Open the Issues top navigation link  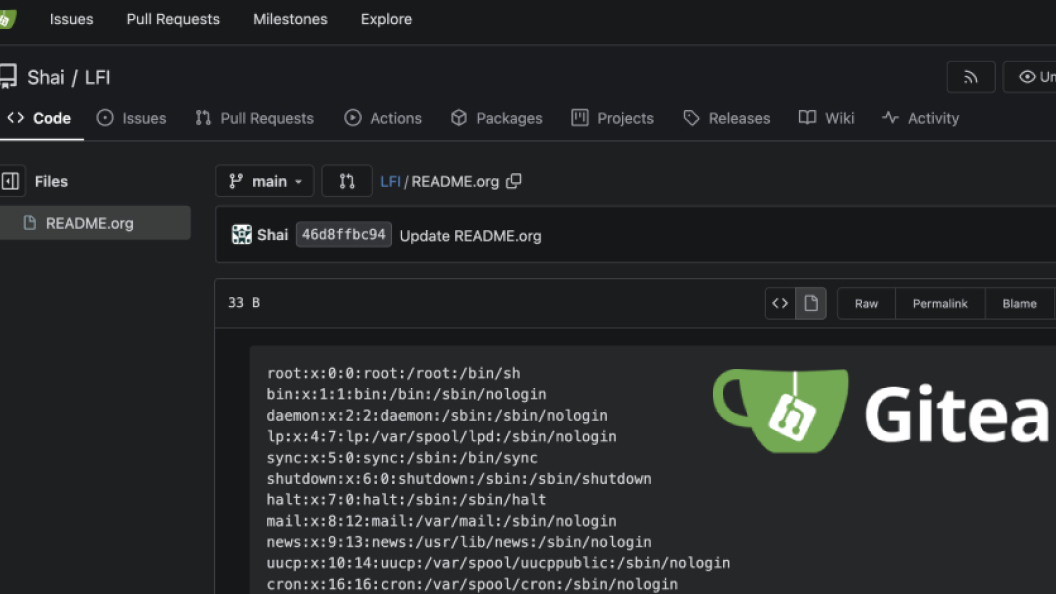coord(71,19)
